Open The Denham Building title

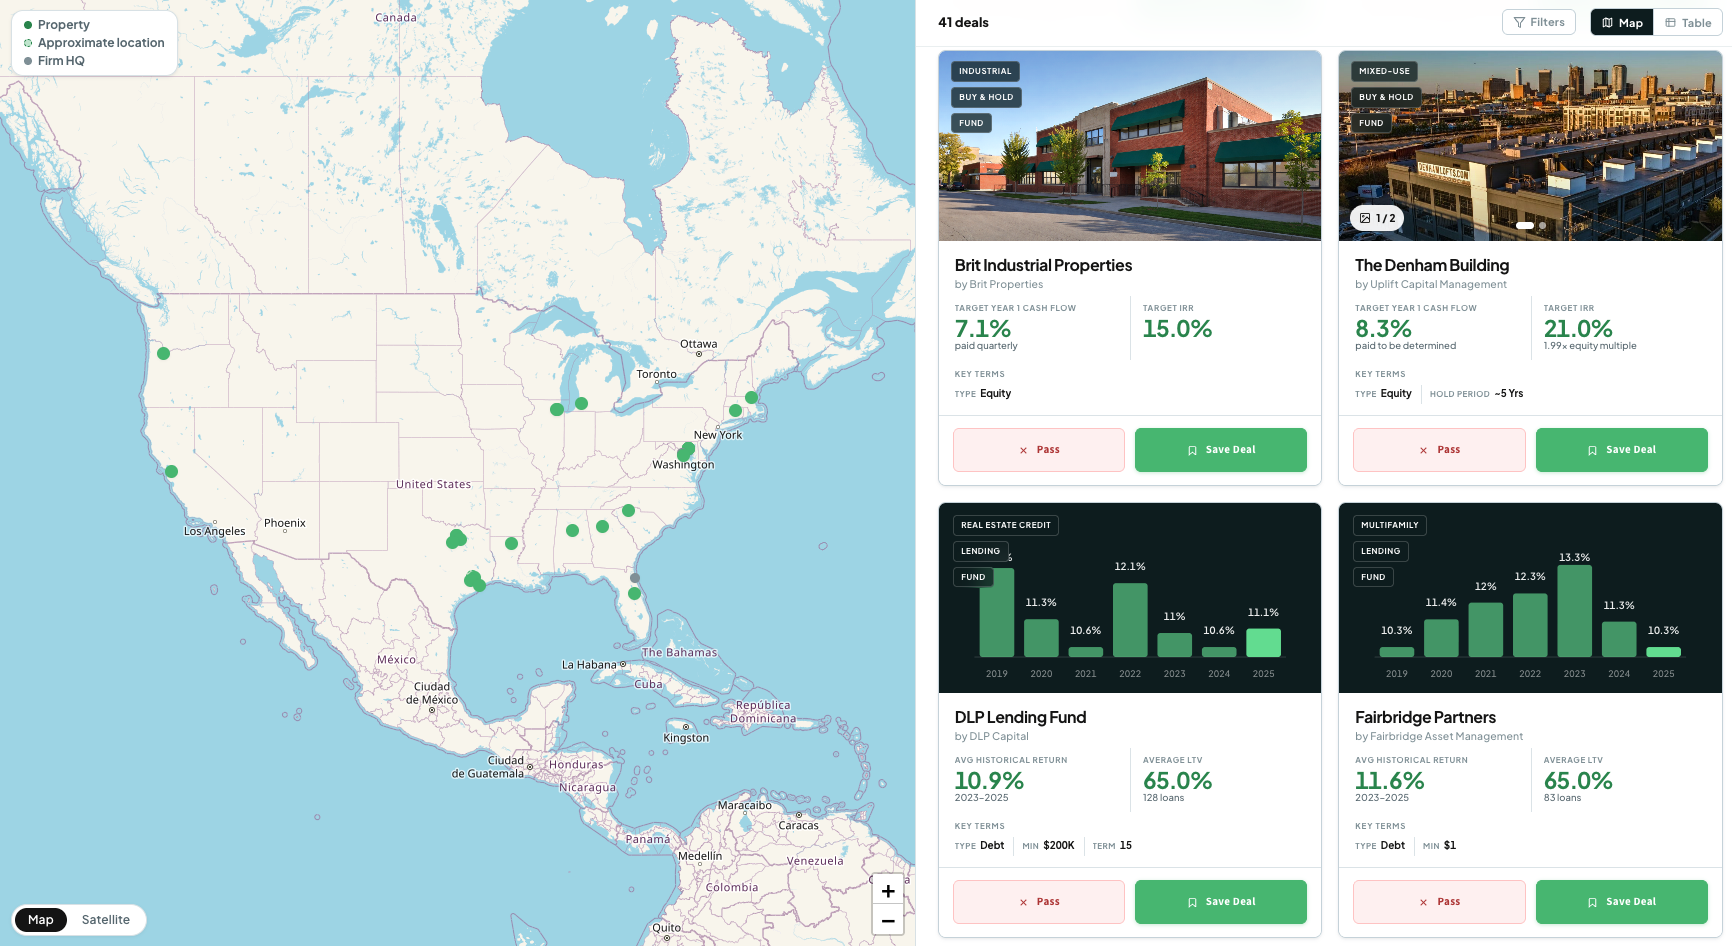[x=1432, y=265]
